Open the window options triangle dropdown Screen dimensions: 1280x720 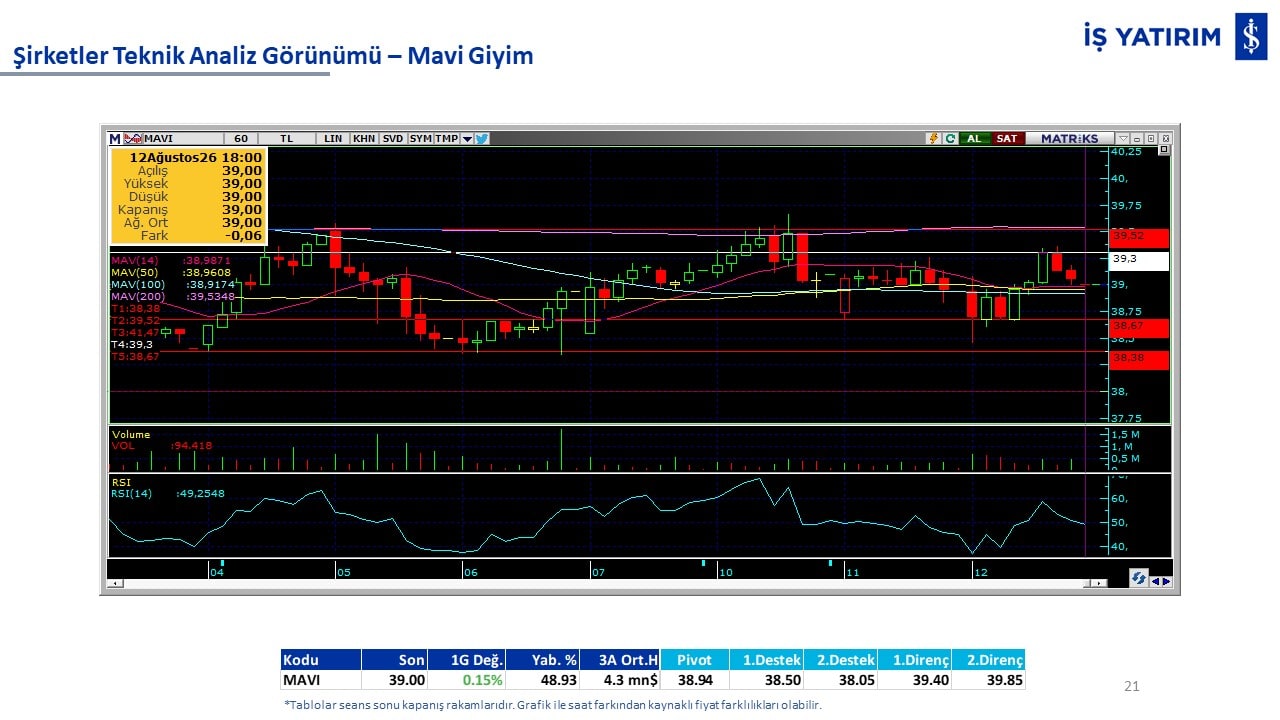1123,139
